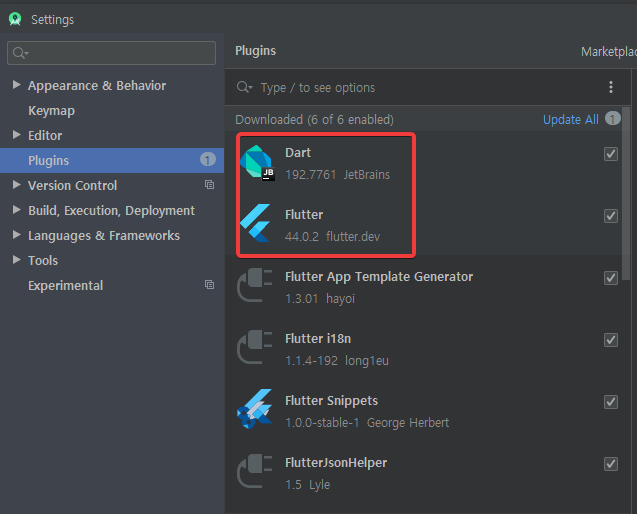The image size is (637, 514).
Task: Toggle the Flutter Snippets plugin checkbox
Action: [x=611, y=402]
